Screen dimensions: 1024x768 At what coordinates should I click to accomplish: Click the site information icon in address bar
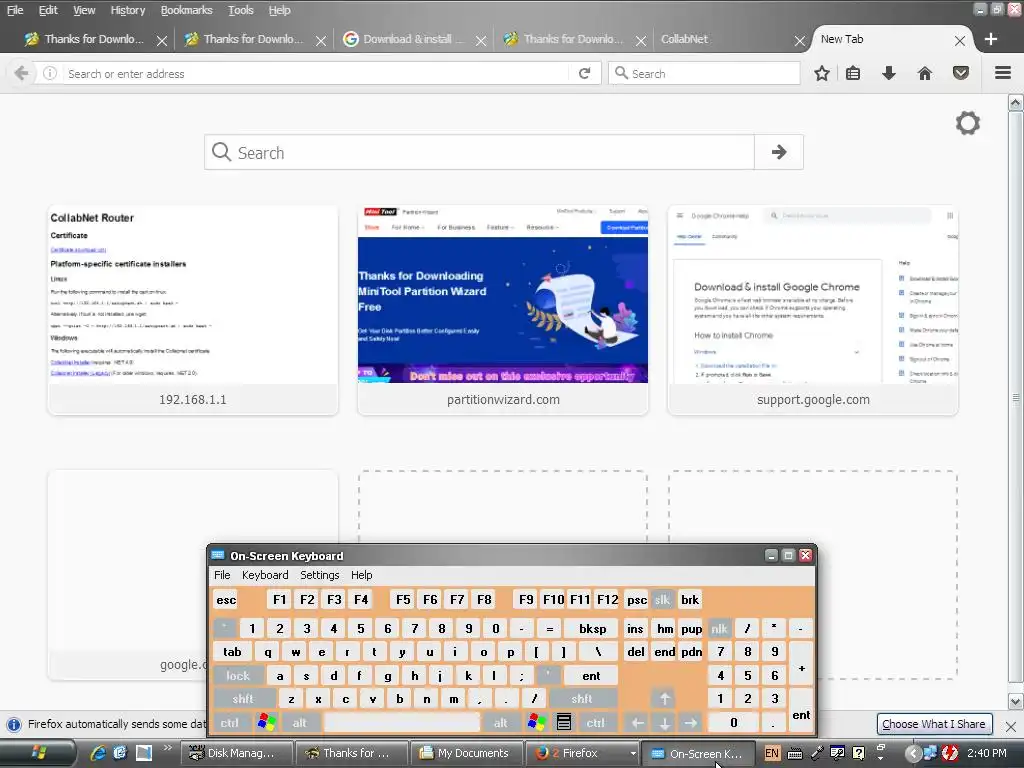[50, 73]
